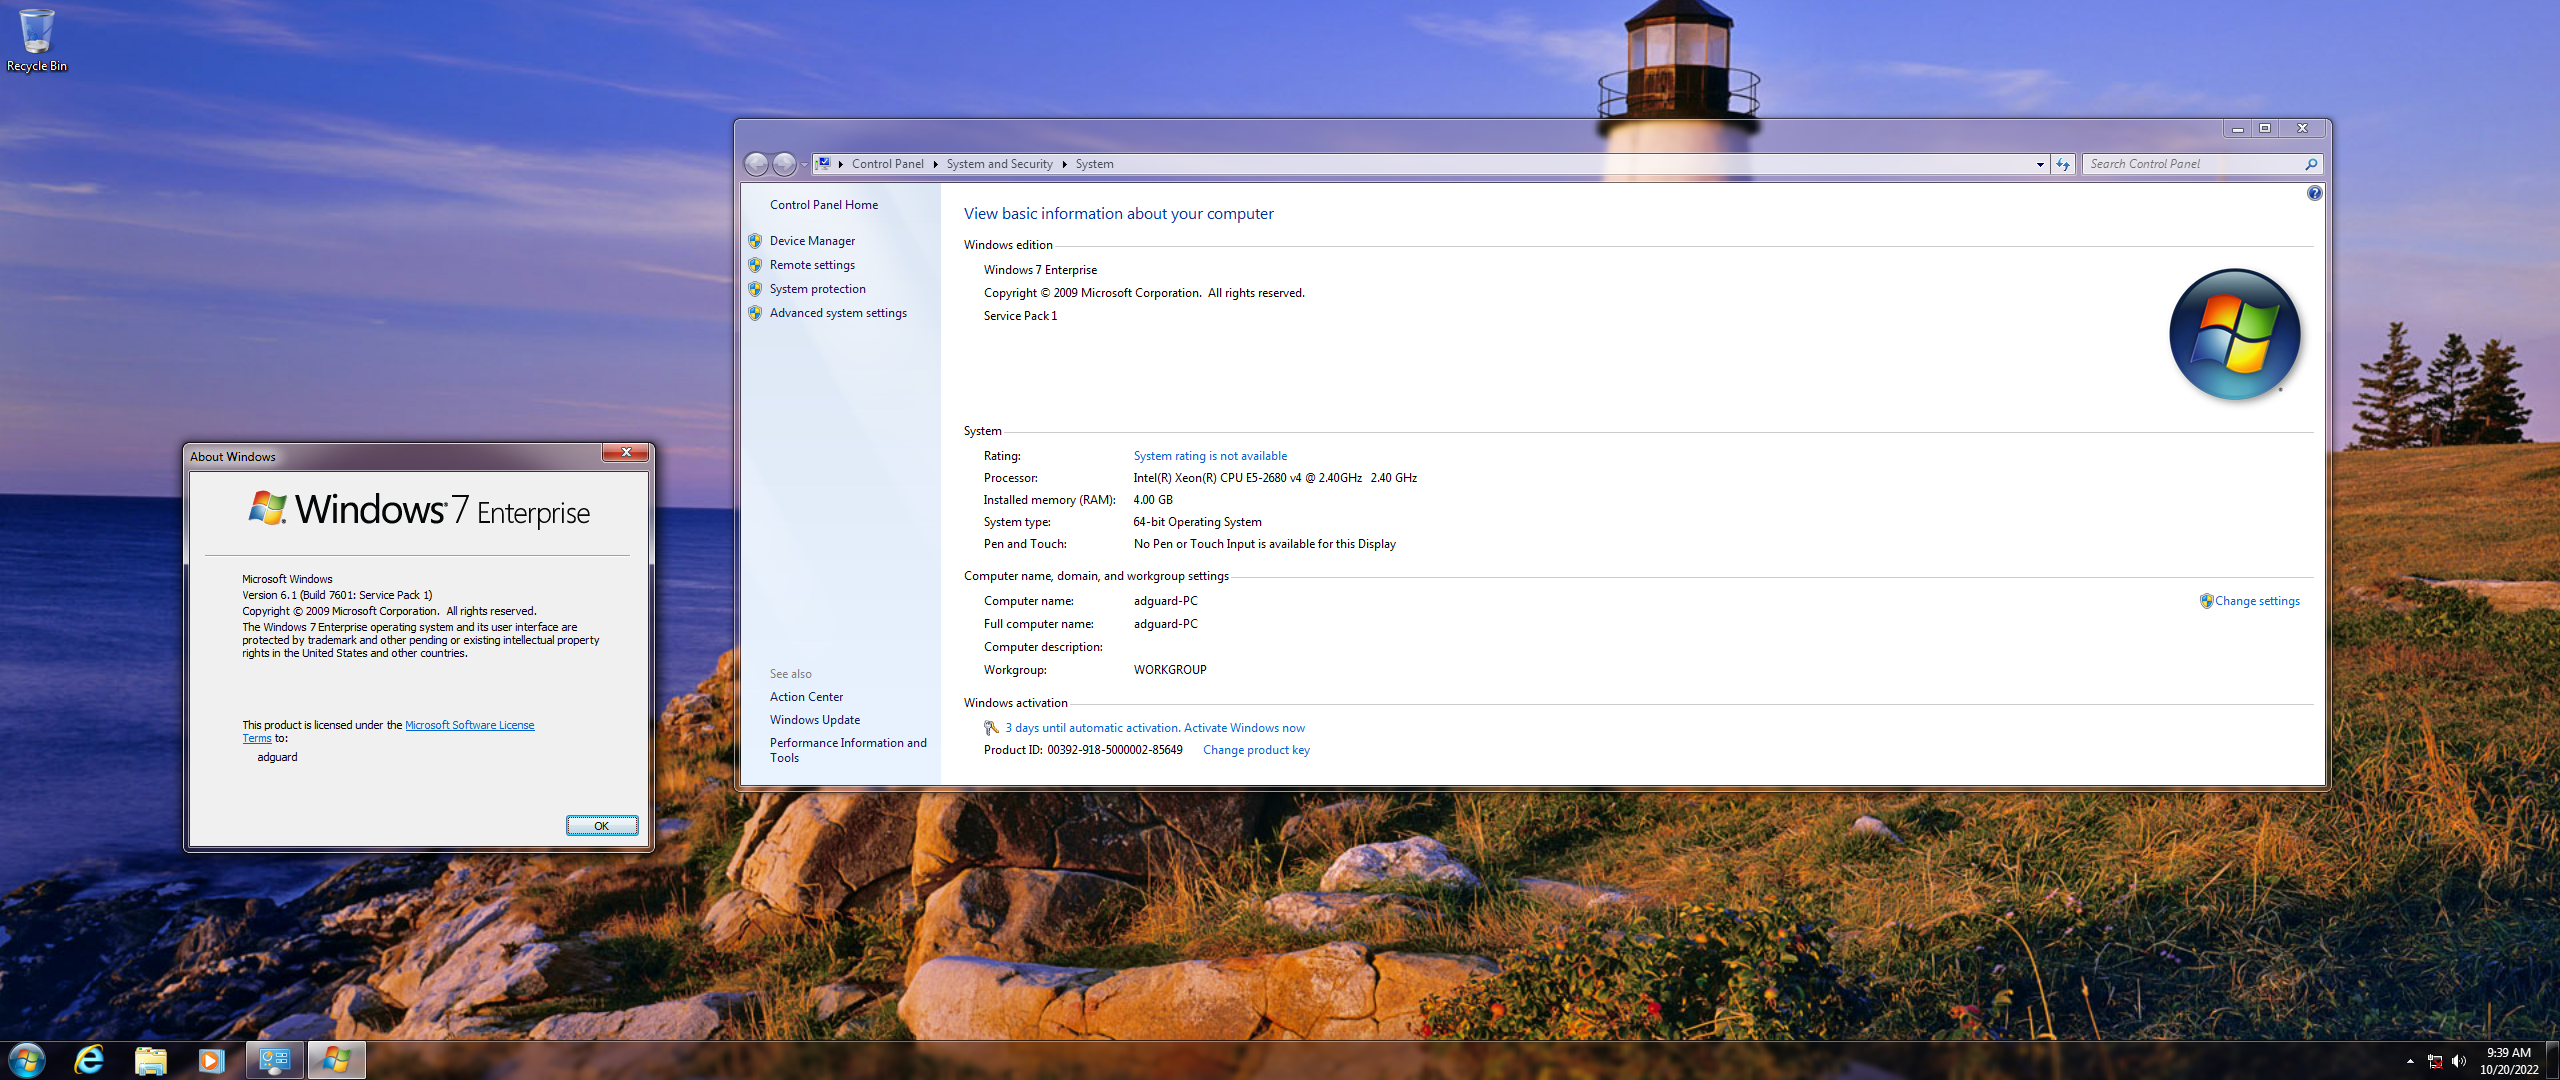Open address bar history dropdown
This screenshot has width=2560, height=1080.
click(2040, 165)
